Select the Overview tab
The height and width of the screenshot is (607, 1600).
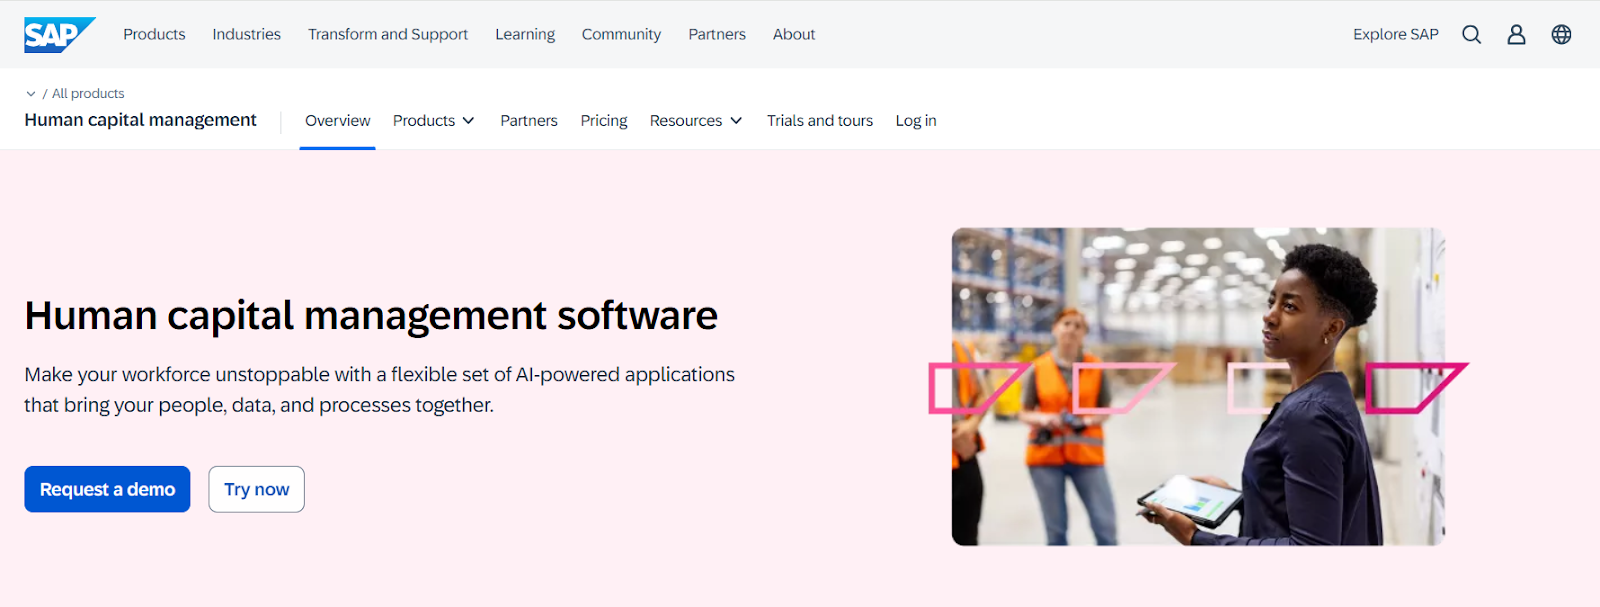tap(337, 121)
